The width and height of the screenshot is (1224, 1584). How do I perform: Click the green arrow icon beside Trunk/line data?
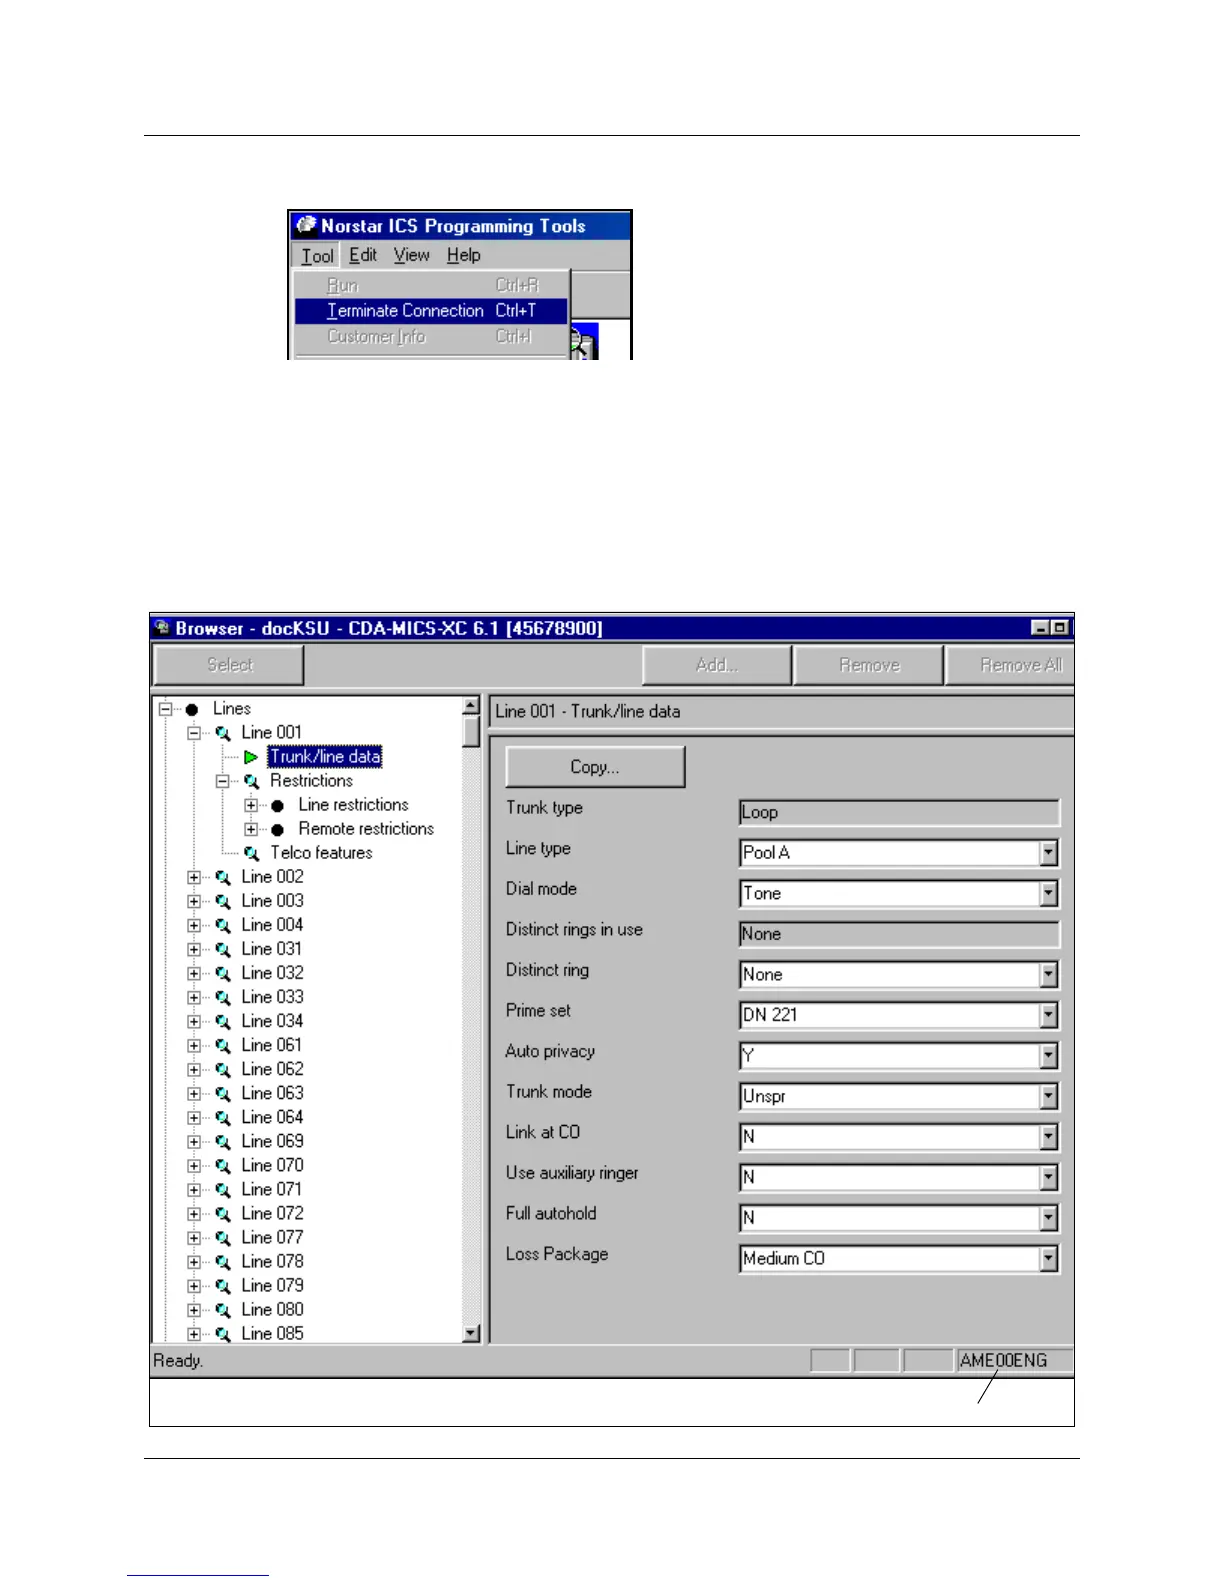[251, 757]
